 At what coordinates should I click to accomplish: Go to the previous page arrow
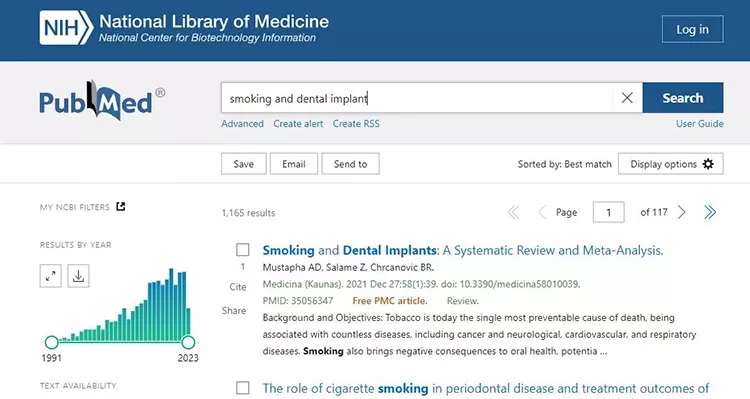point(542,212)
